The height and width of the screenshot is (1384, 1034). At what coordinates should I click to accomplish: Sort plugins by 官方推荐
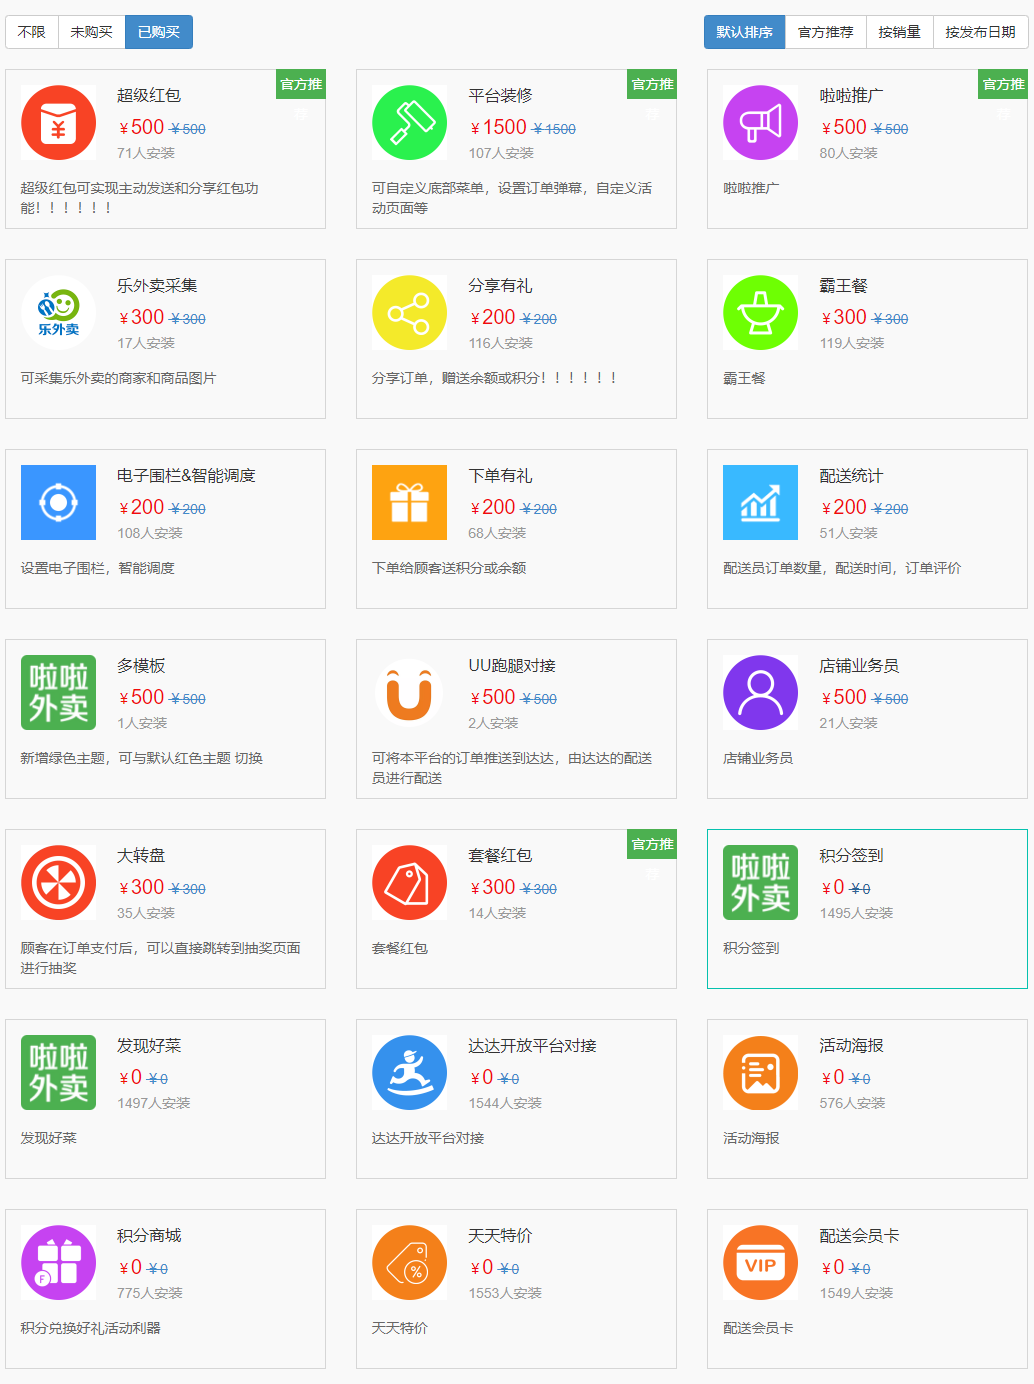[825, 32]
